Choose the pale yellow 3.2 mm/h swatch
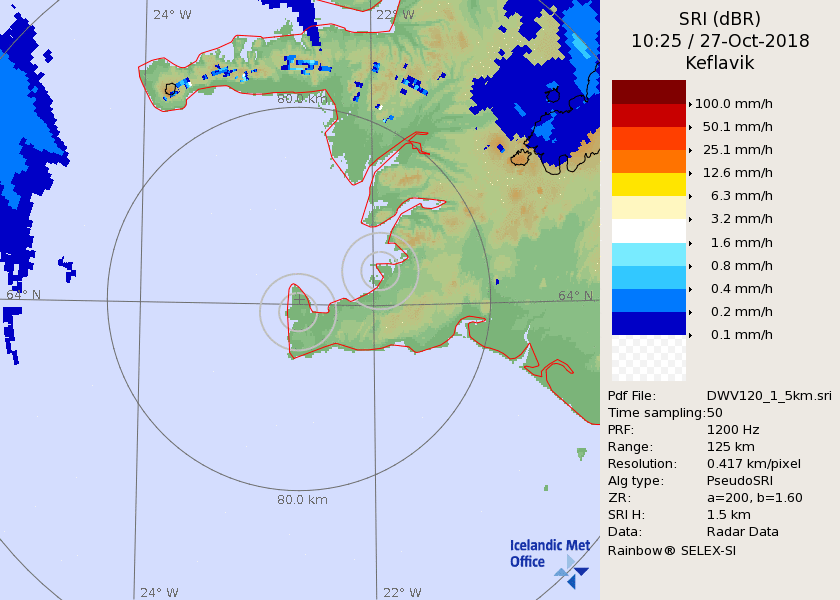840x600 pixels. [x=649, y=207]
